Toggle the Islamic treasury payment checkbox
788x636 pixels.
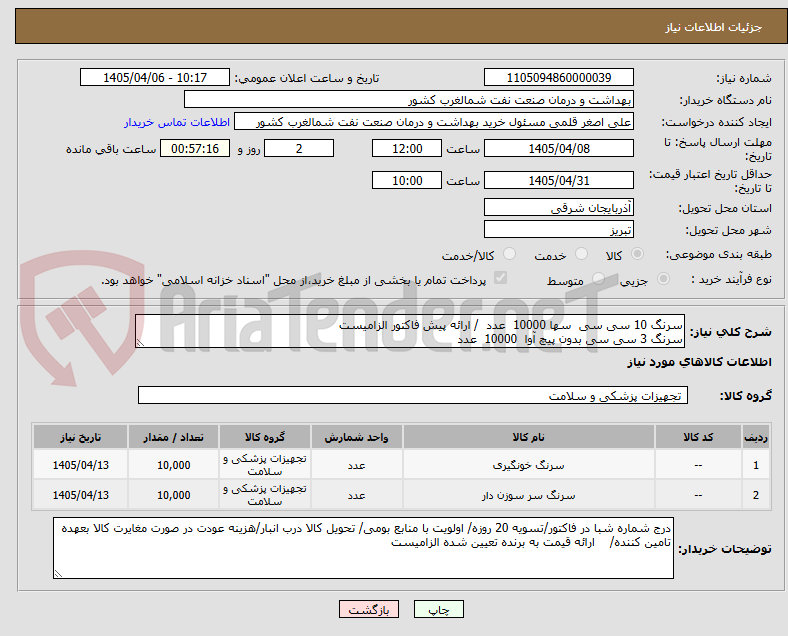coord(501,278)
